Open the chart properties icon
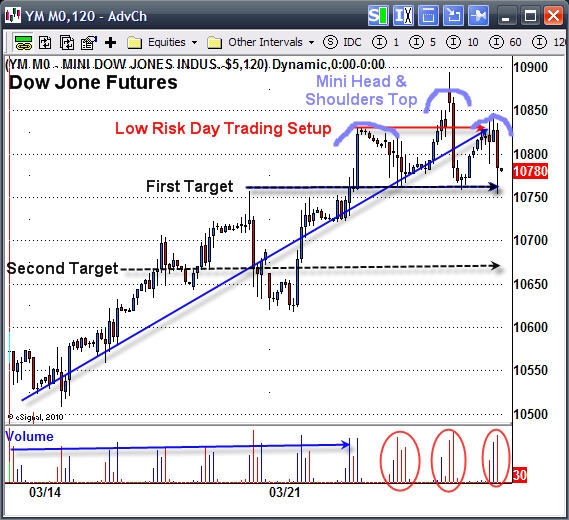This screenshot has width=569, height=520. [x=89, y=43]
